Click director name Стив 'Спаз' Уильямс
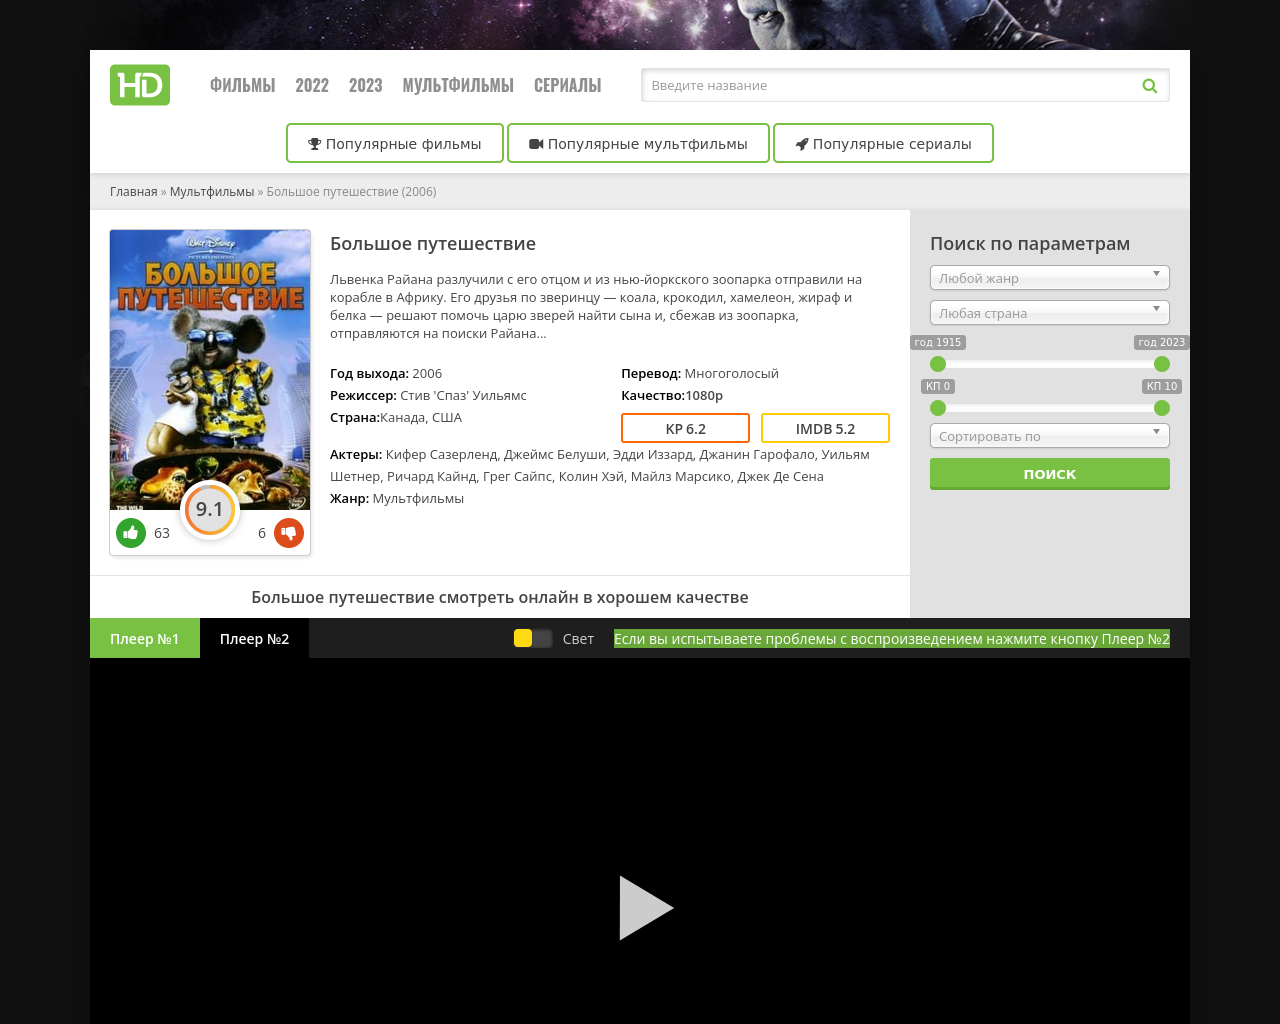Image resolution: width=1280 pixels, height=1024 pixels. coord(463,396)
